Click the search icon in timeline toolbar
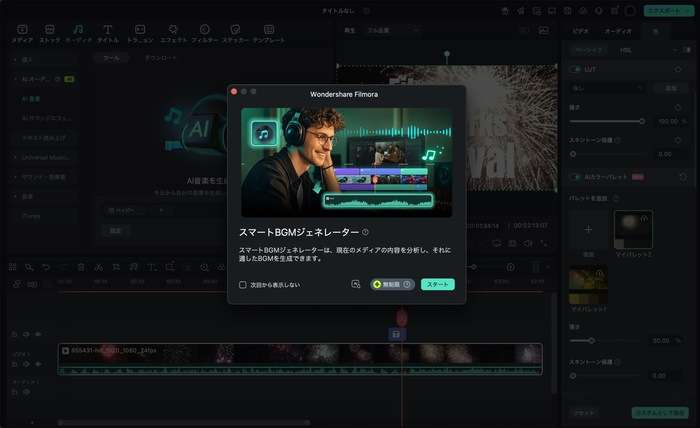The image size is (700, 428). [29, 267]
